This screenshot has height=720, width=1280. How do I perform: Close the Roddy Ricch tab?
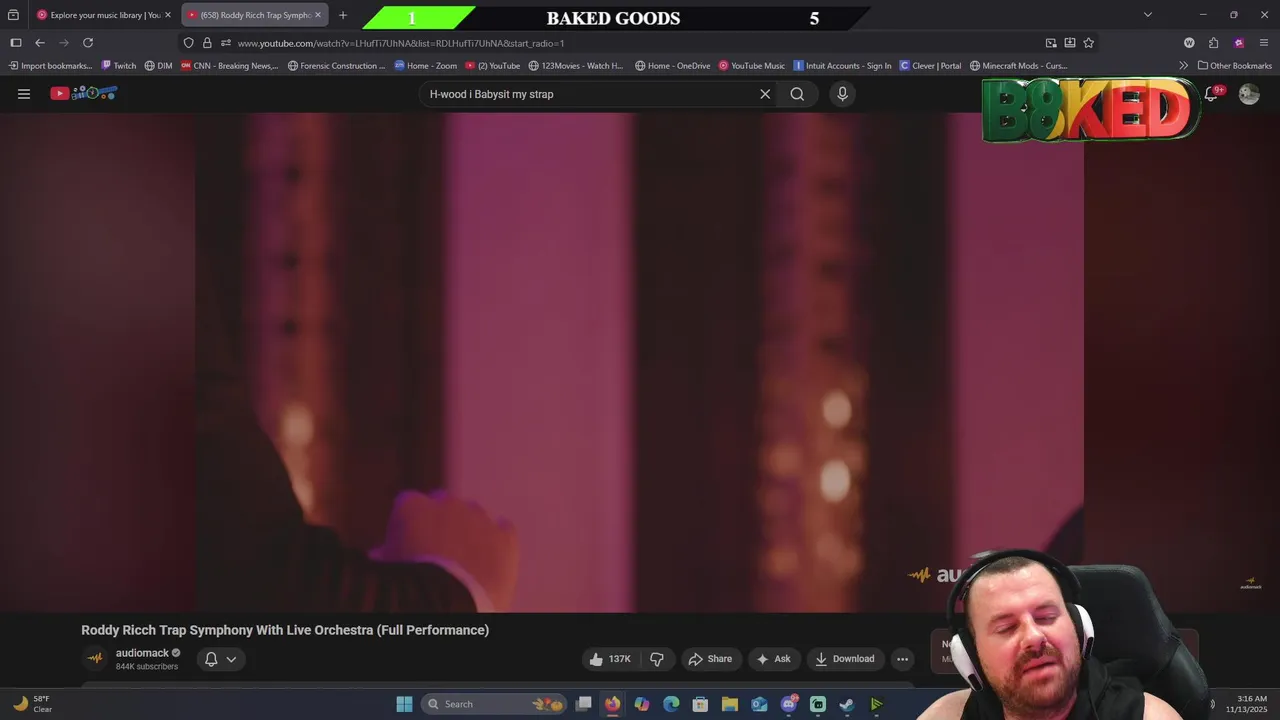(x=318, y=15)
